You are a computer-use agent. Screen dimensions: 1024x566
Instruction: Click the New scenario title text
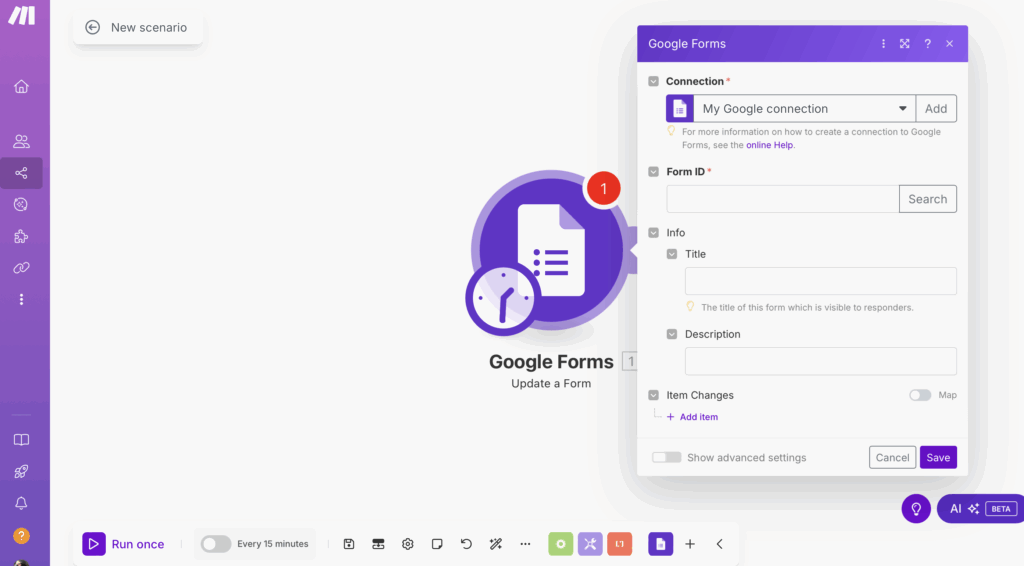coord(149,27)
